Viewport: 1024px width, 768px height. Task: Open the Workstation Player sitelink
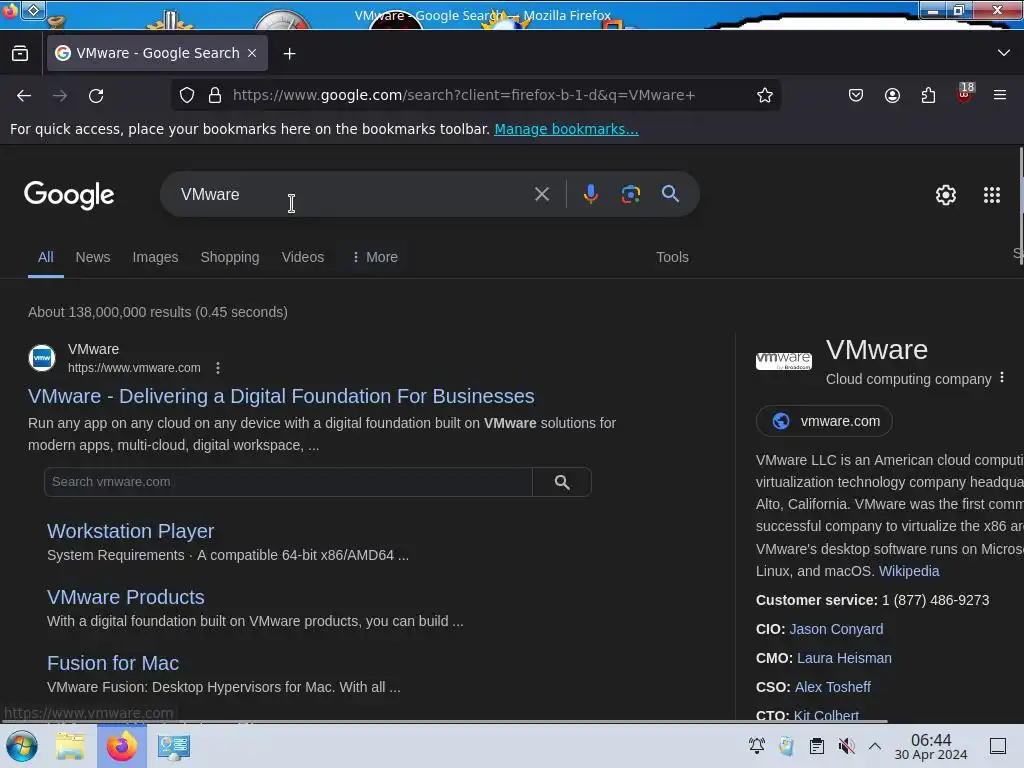(131, 532)
